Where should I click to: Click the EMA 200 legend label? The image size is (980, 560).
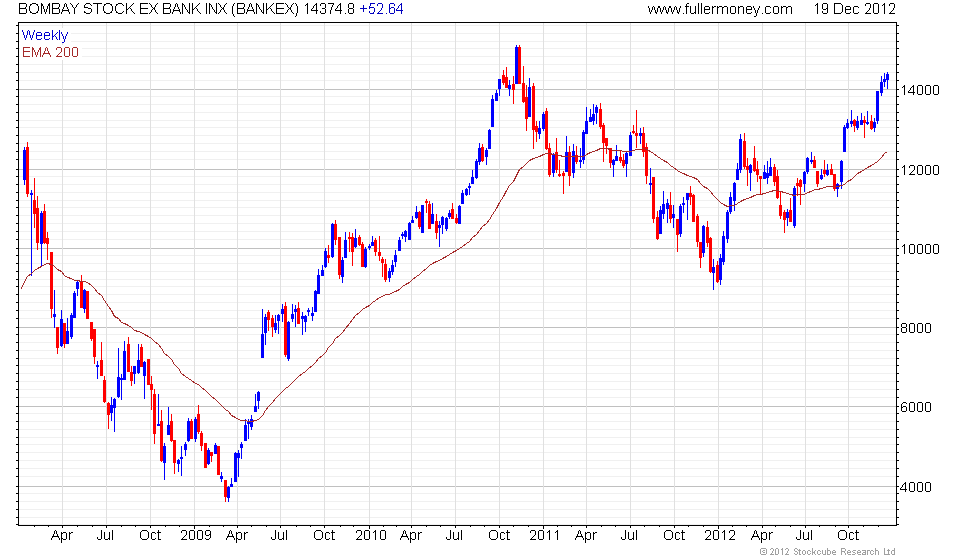point(51,52)
